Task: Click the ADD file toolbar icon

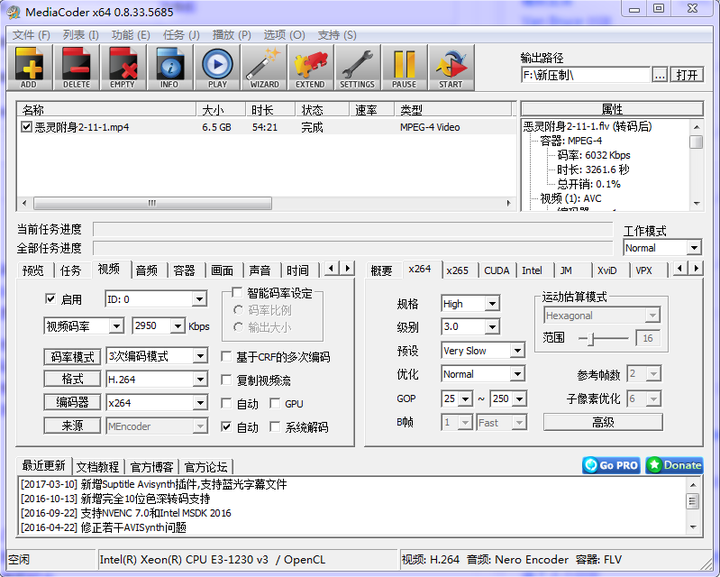Action: pyautogui.click(x=29, y=67)
